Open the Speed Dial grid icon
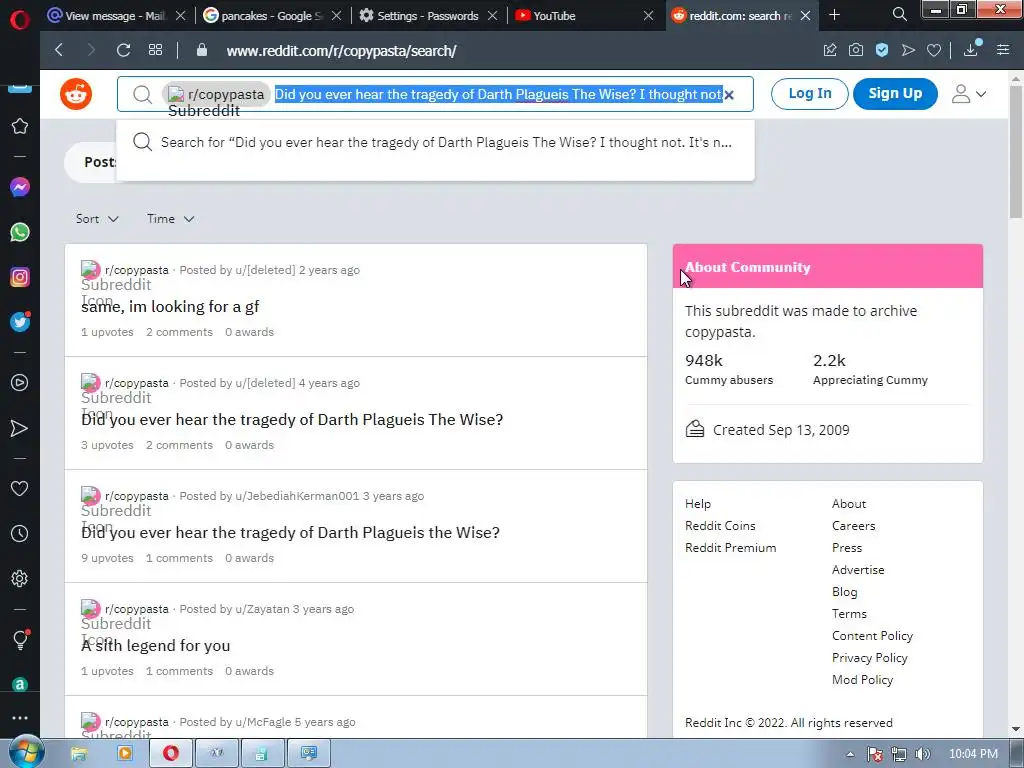This screenshot has height=768, width=1024. click(x=155, y=50)
